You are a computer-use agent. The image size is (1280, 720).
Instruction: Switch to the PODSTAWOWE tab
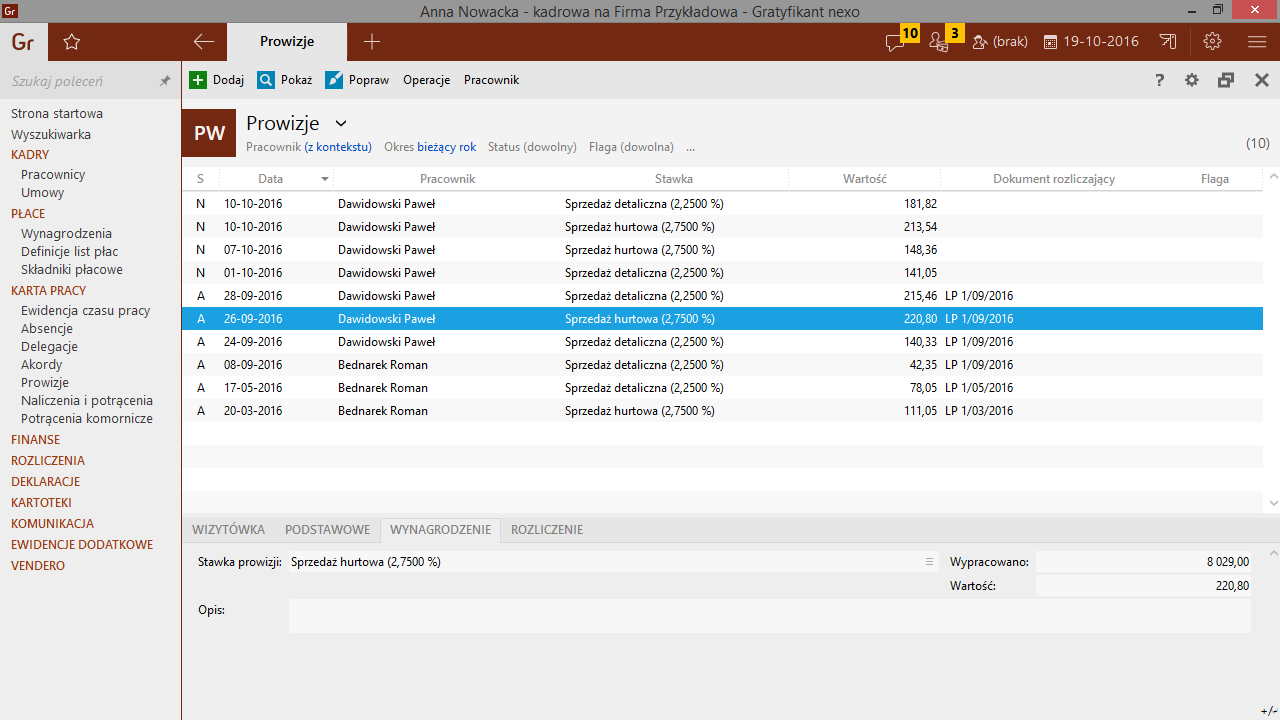pyautogui.click(x=327, y=530)
